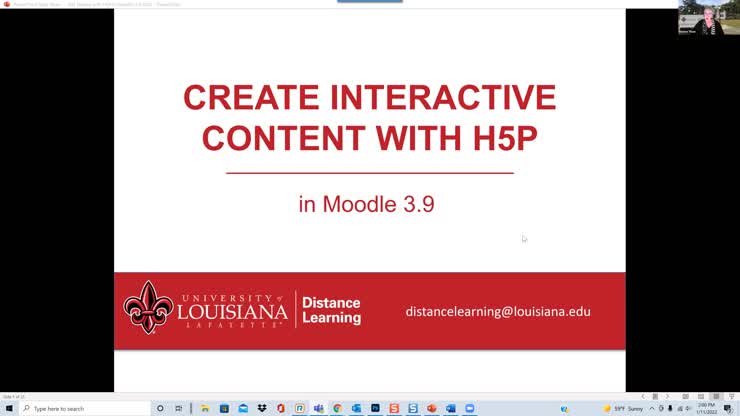Open Snagit orange S icon
Screen dimensions: 740x416
(394, 408)
